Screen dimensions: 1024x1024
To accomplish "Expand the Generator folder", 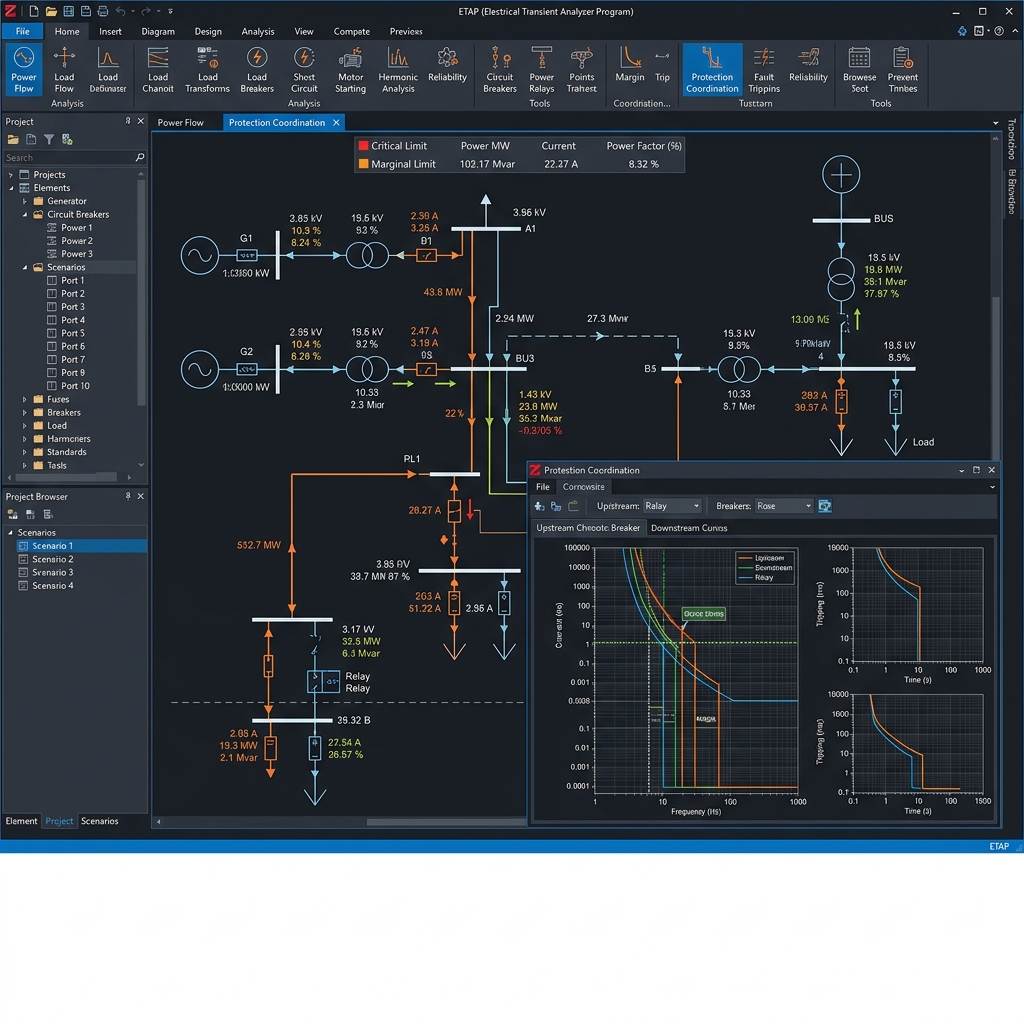I will click(25, 201).
